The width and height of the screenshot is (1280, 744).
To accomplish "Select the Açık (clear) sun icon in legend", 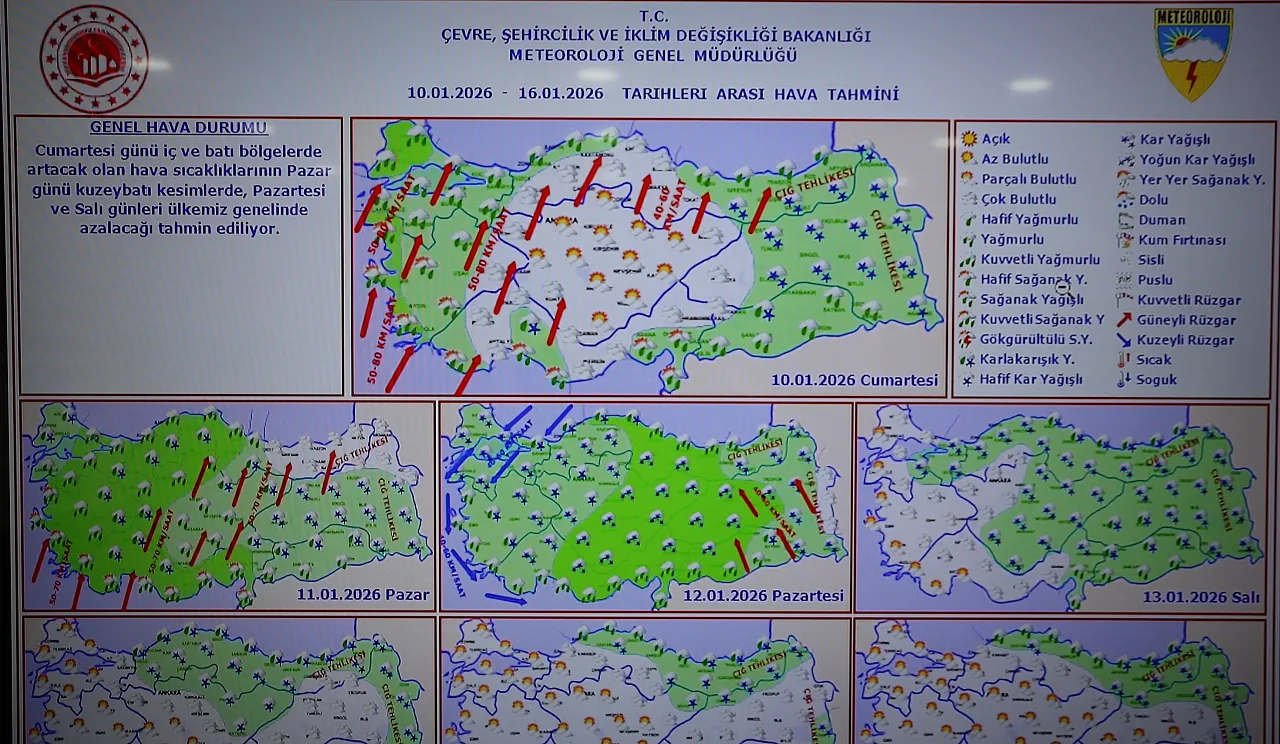I will click(x=967, y=140).
